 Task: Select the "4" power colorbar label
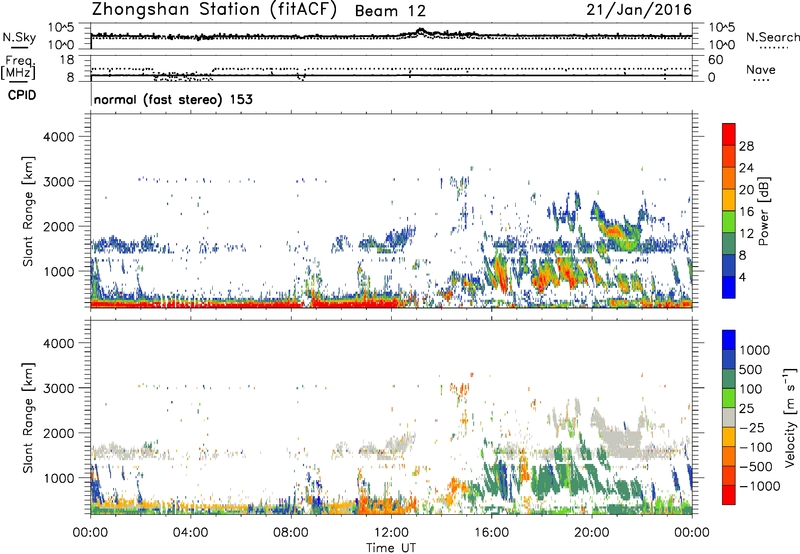tap(743, 277)
